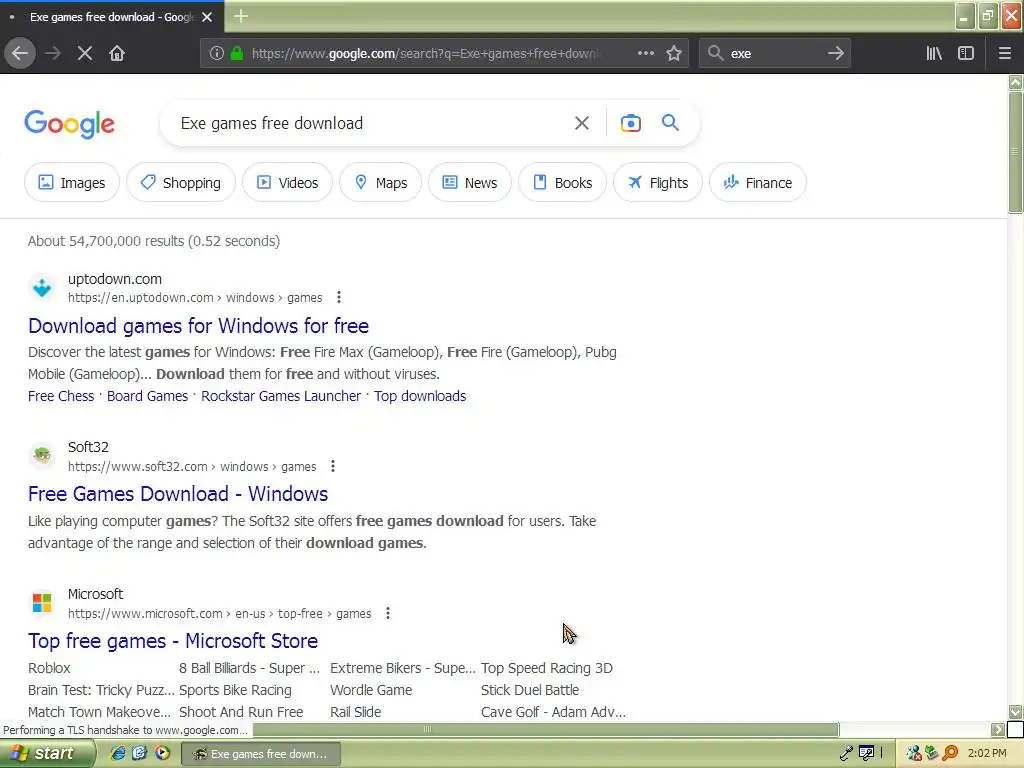Bookmark this page with the star
Image resolution: width=1024 pixels, height=768 pixels.
coord(674,54)
